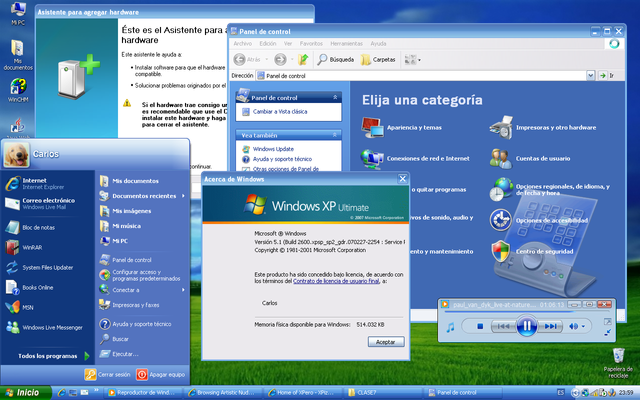
Task: Click the up-folder icon in Panel de control toolbar
Action: pos(303,60)
